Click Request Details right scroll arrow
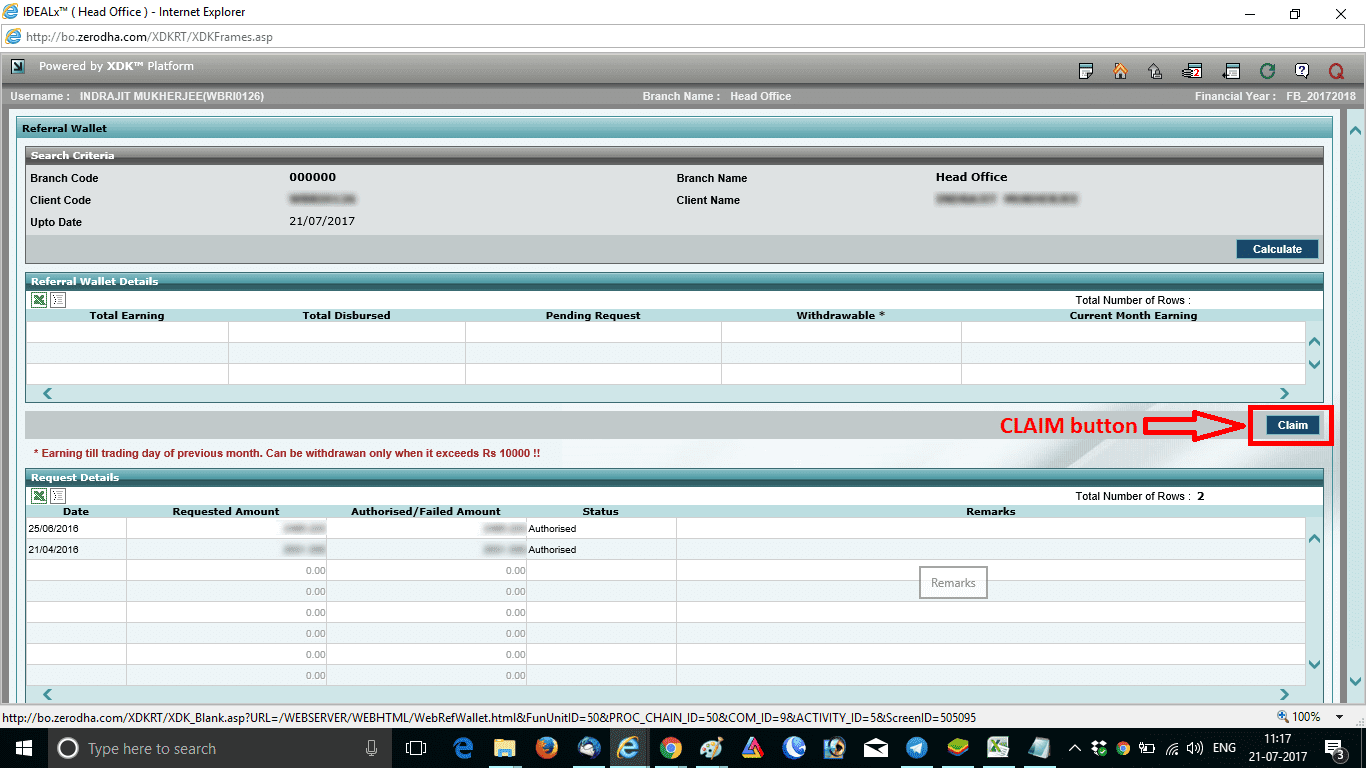Image resolution: width=1366 pixels, height=768 pixels. (1285, 694)
